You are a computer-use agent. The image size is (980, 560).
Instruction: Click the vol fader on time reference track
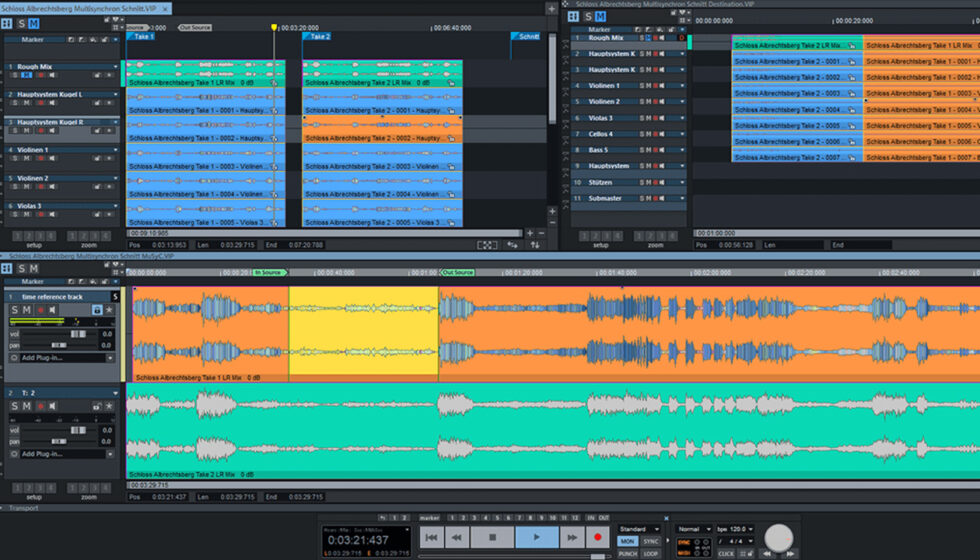(78, 334)
